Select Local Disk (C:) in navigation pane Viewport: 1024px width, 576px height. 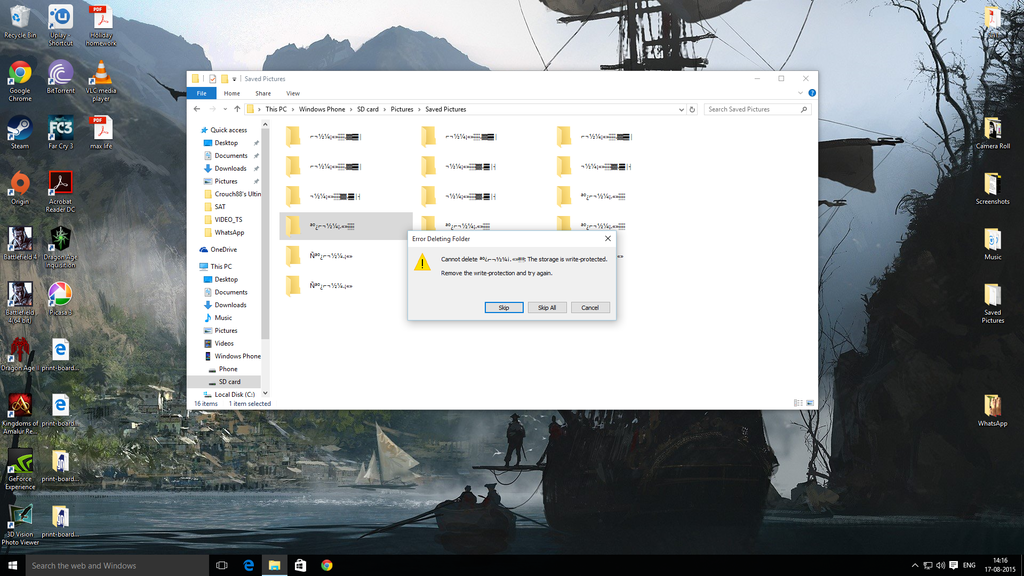[228, 394]
